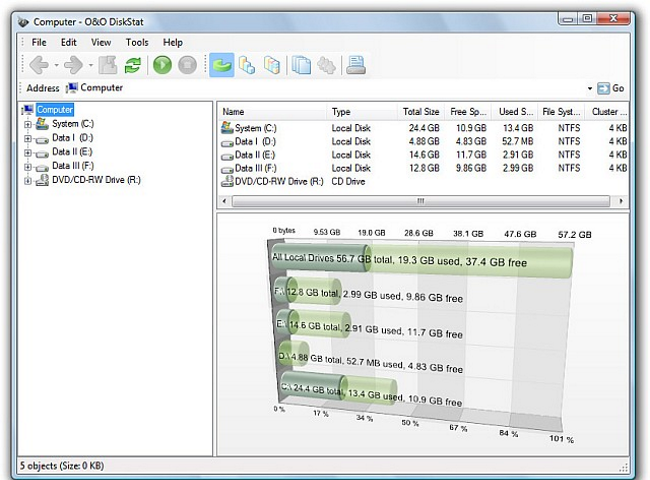Expand Data II (E:) tree node
The height and width of the screenshot is (480, 650).
(28, 153)
